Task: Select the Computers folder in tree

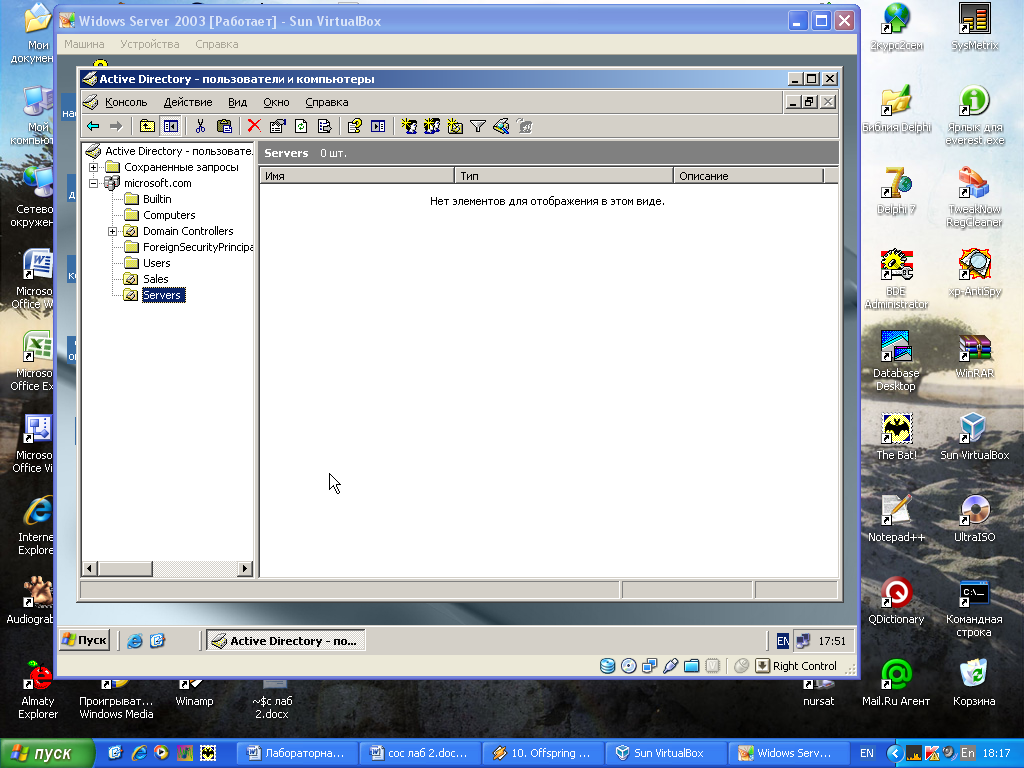Action: point(169,215)
